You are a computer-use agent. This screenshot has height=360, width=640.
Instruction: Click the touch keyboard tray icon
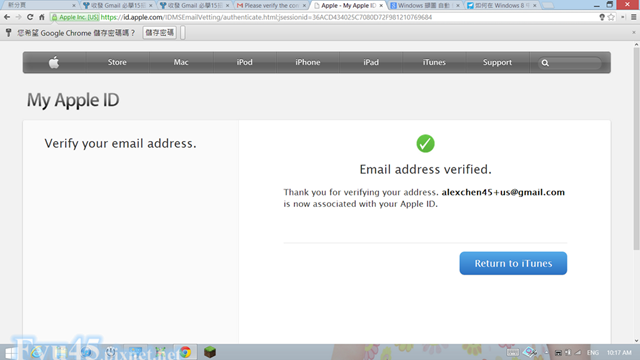pos(513,353)
